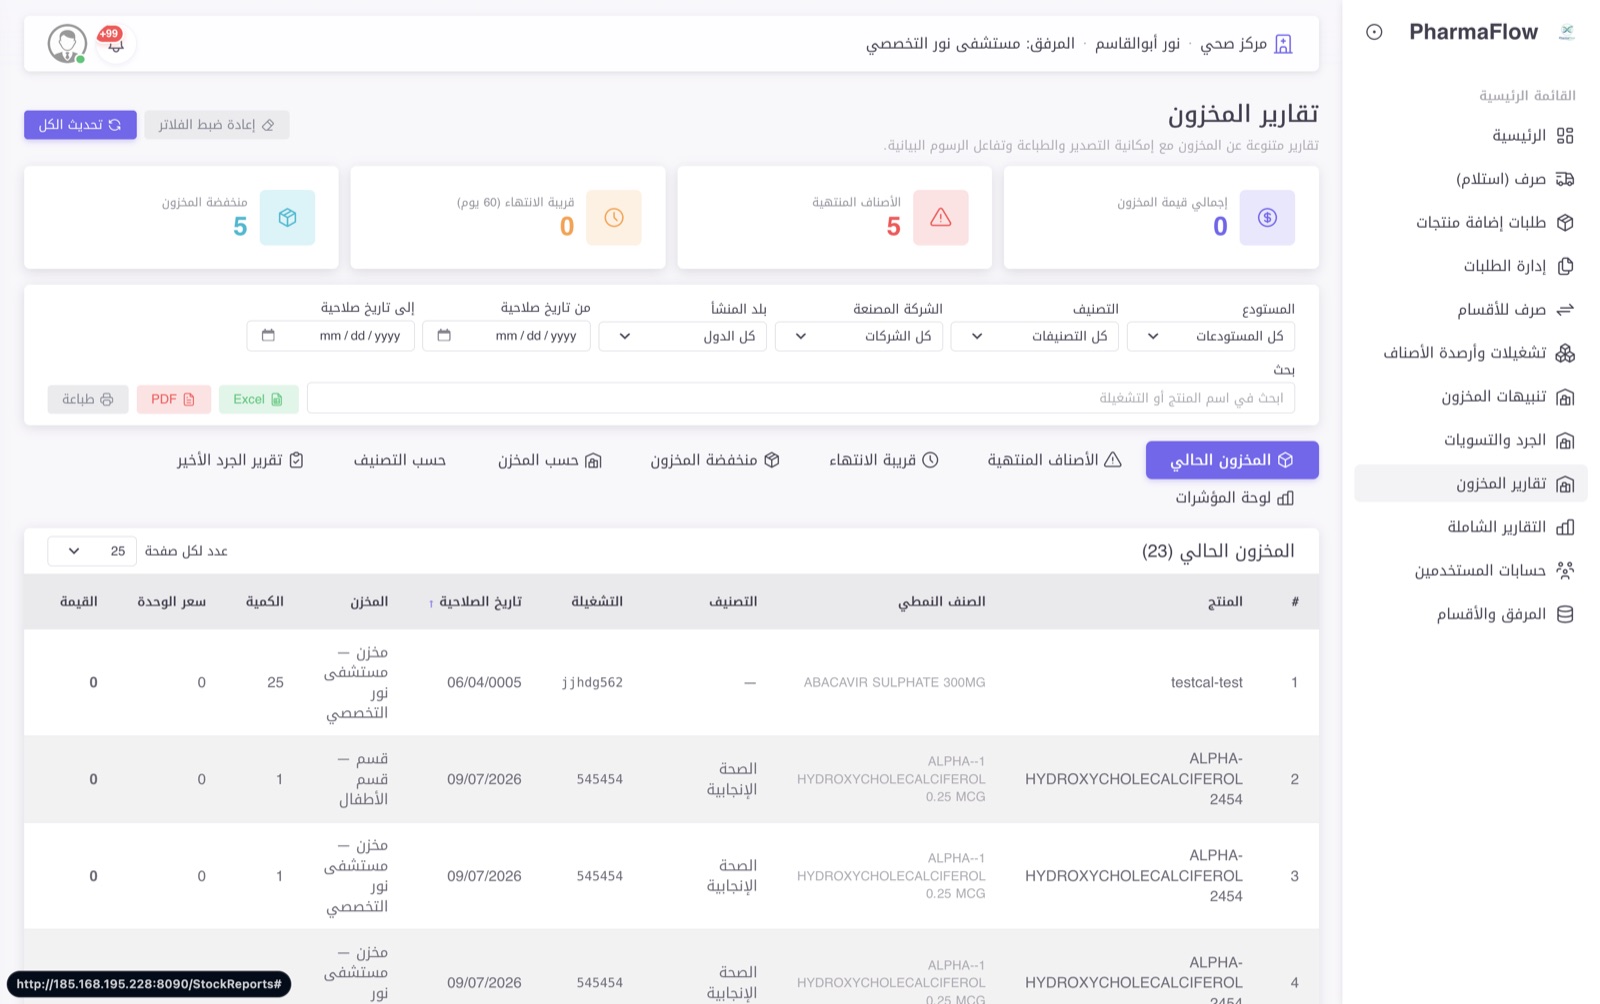
Task: Click the الصنف النمطي column header
Action: [x=941, y=601]
